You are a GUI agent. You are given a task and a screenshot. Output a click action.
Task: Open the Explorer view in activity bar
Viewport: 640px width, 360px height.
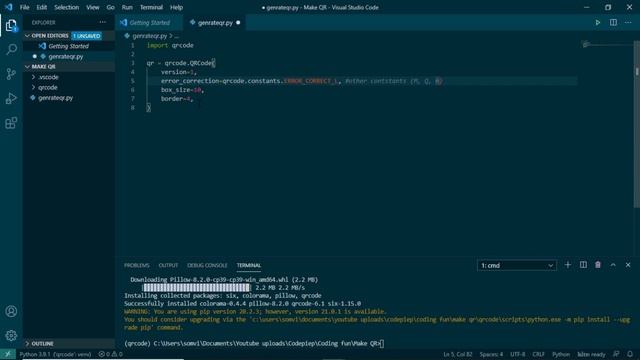pos(11,25)
